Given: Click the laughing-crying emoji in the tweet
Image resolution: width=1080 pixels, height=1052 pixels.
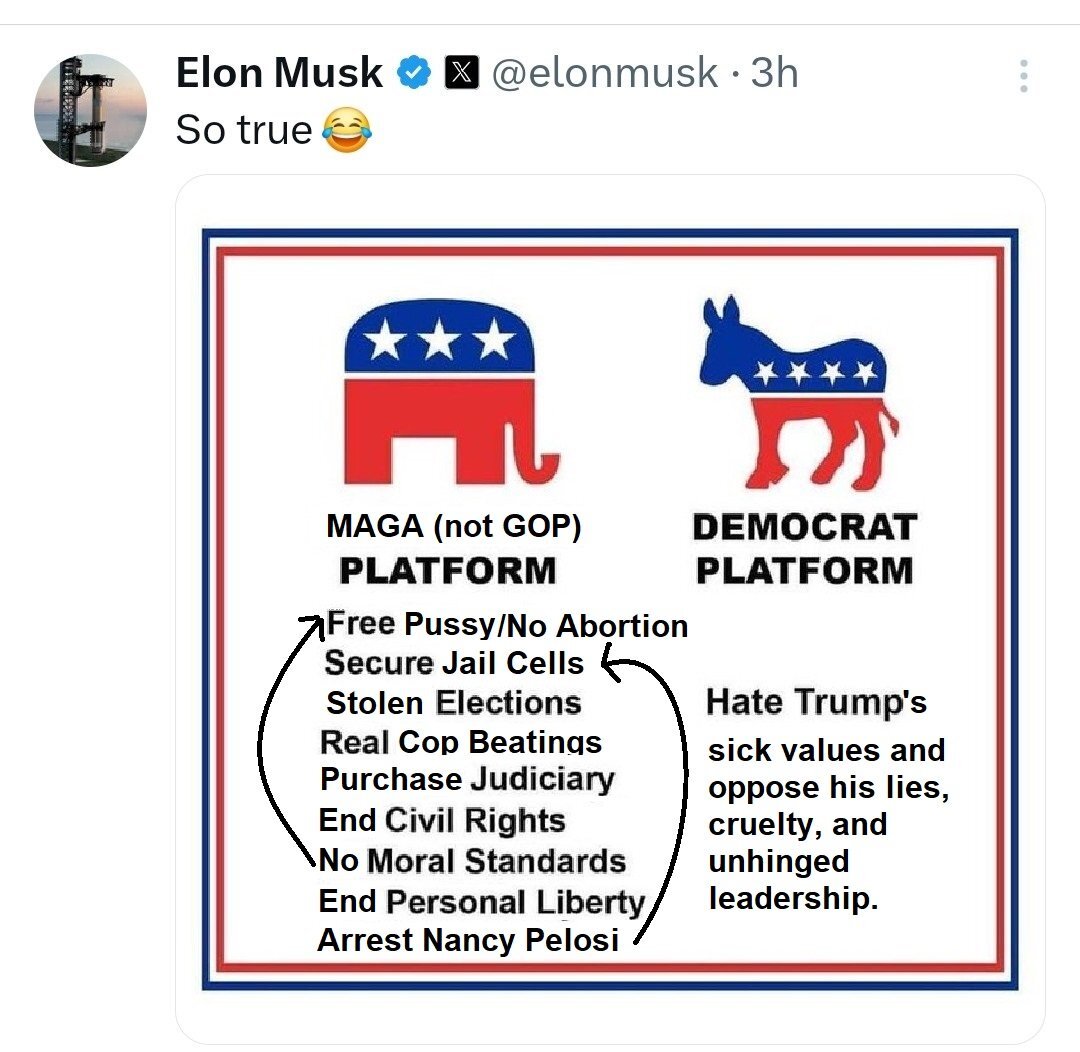Looking at the screenshot, I should point(346,130).
